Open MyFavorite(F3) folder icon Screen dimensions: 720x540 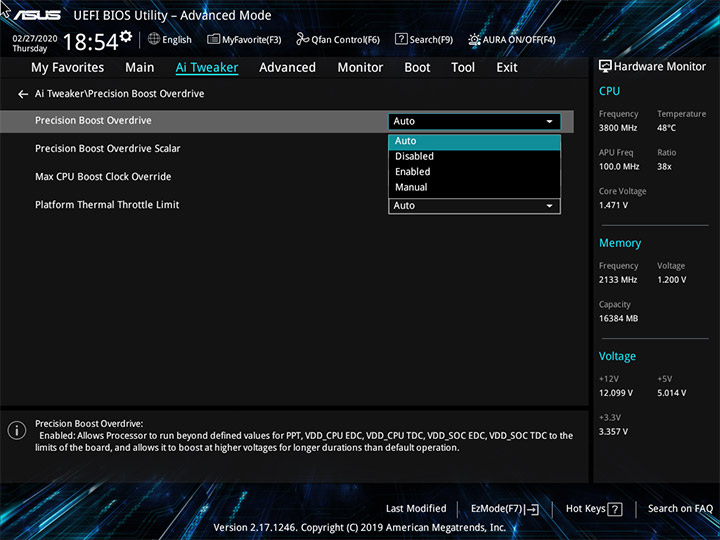[x=213, y=39]
